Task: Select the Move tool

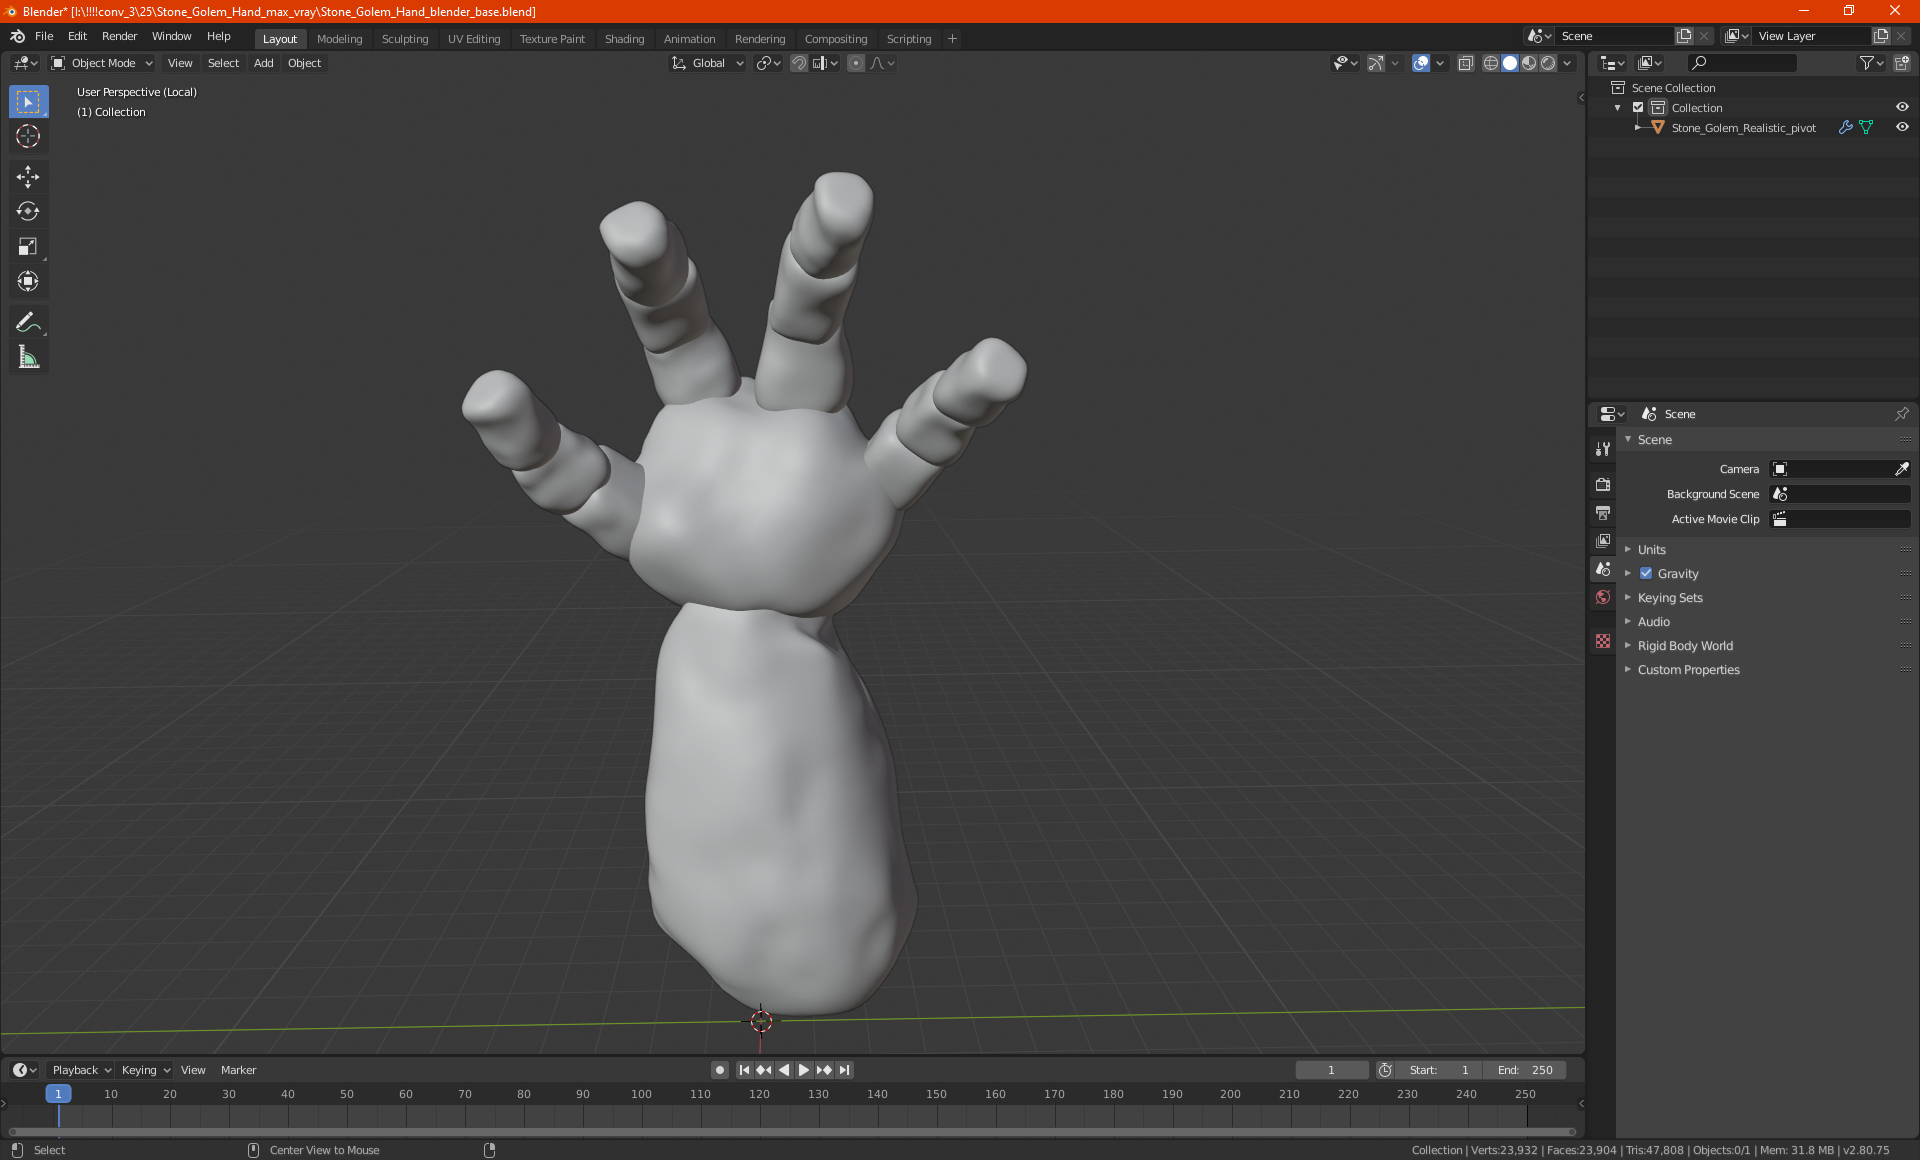Action: pos(28,177)
